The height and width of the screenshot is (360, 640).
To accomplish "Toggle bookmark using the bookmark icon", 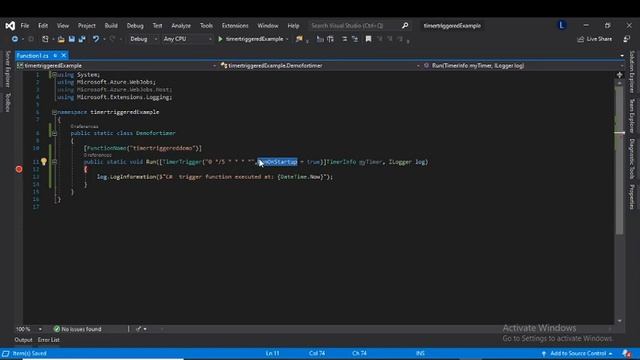I will tap(368, 39).
